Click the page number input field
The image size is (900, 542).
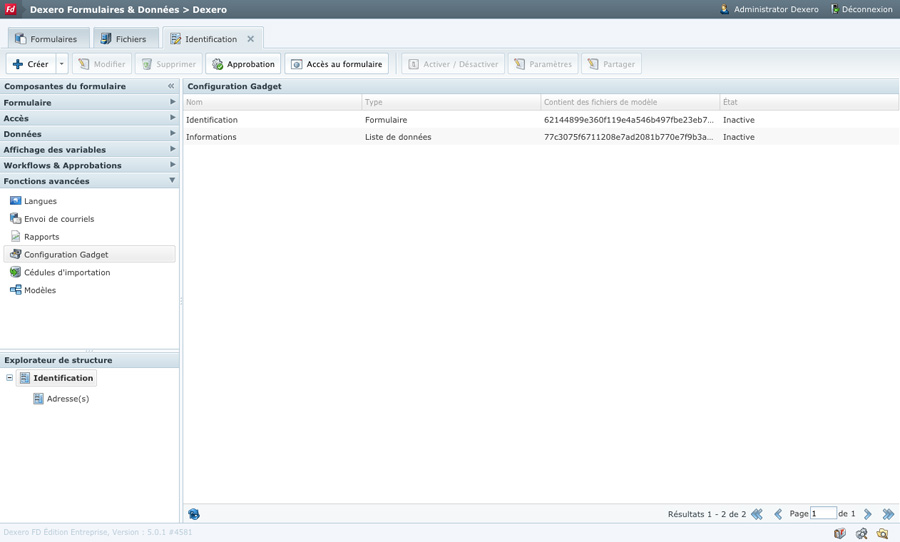823,514
